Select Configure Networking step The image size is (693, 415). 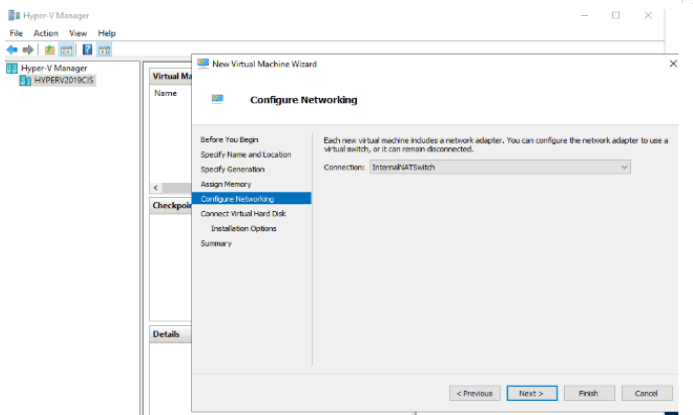coord(251,198)
